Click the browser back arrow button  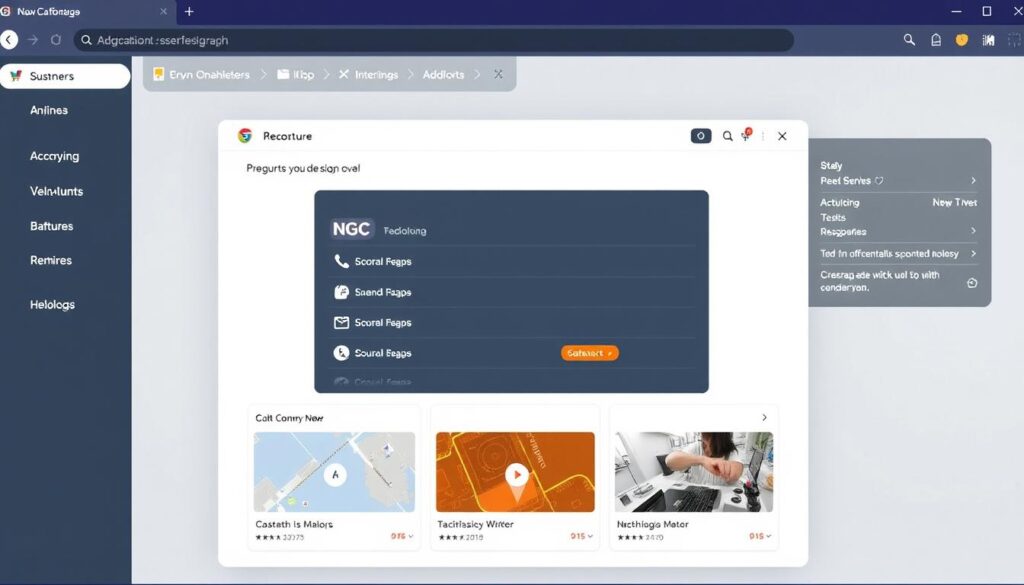tap(9, 40)
